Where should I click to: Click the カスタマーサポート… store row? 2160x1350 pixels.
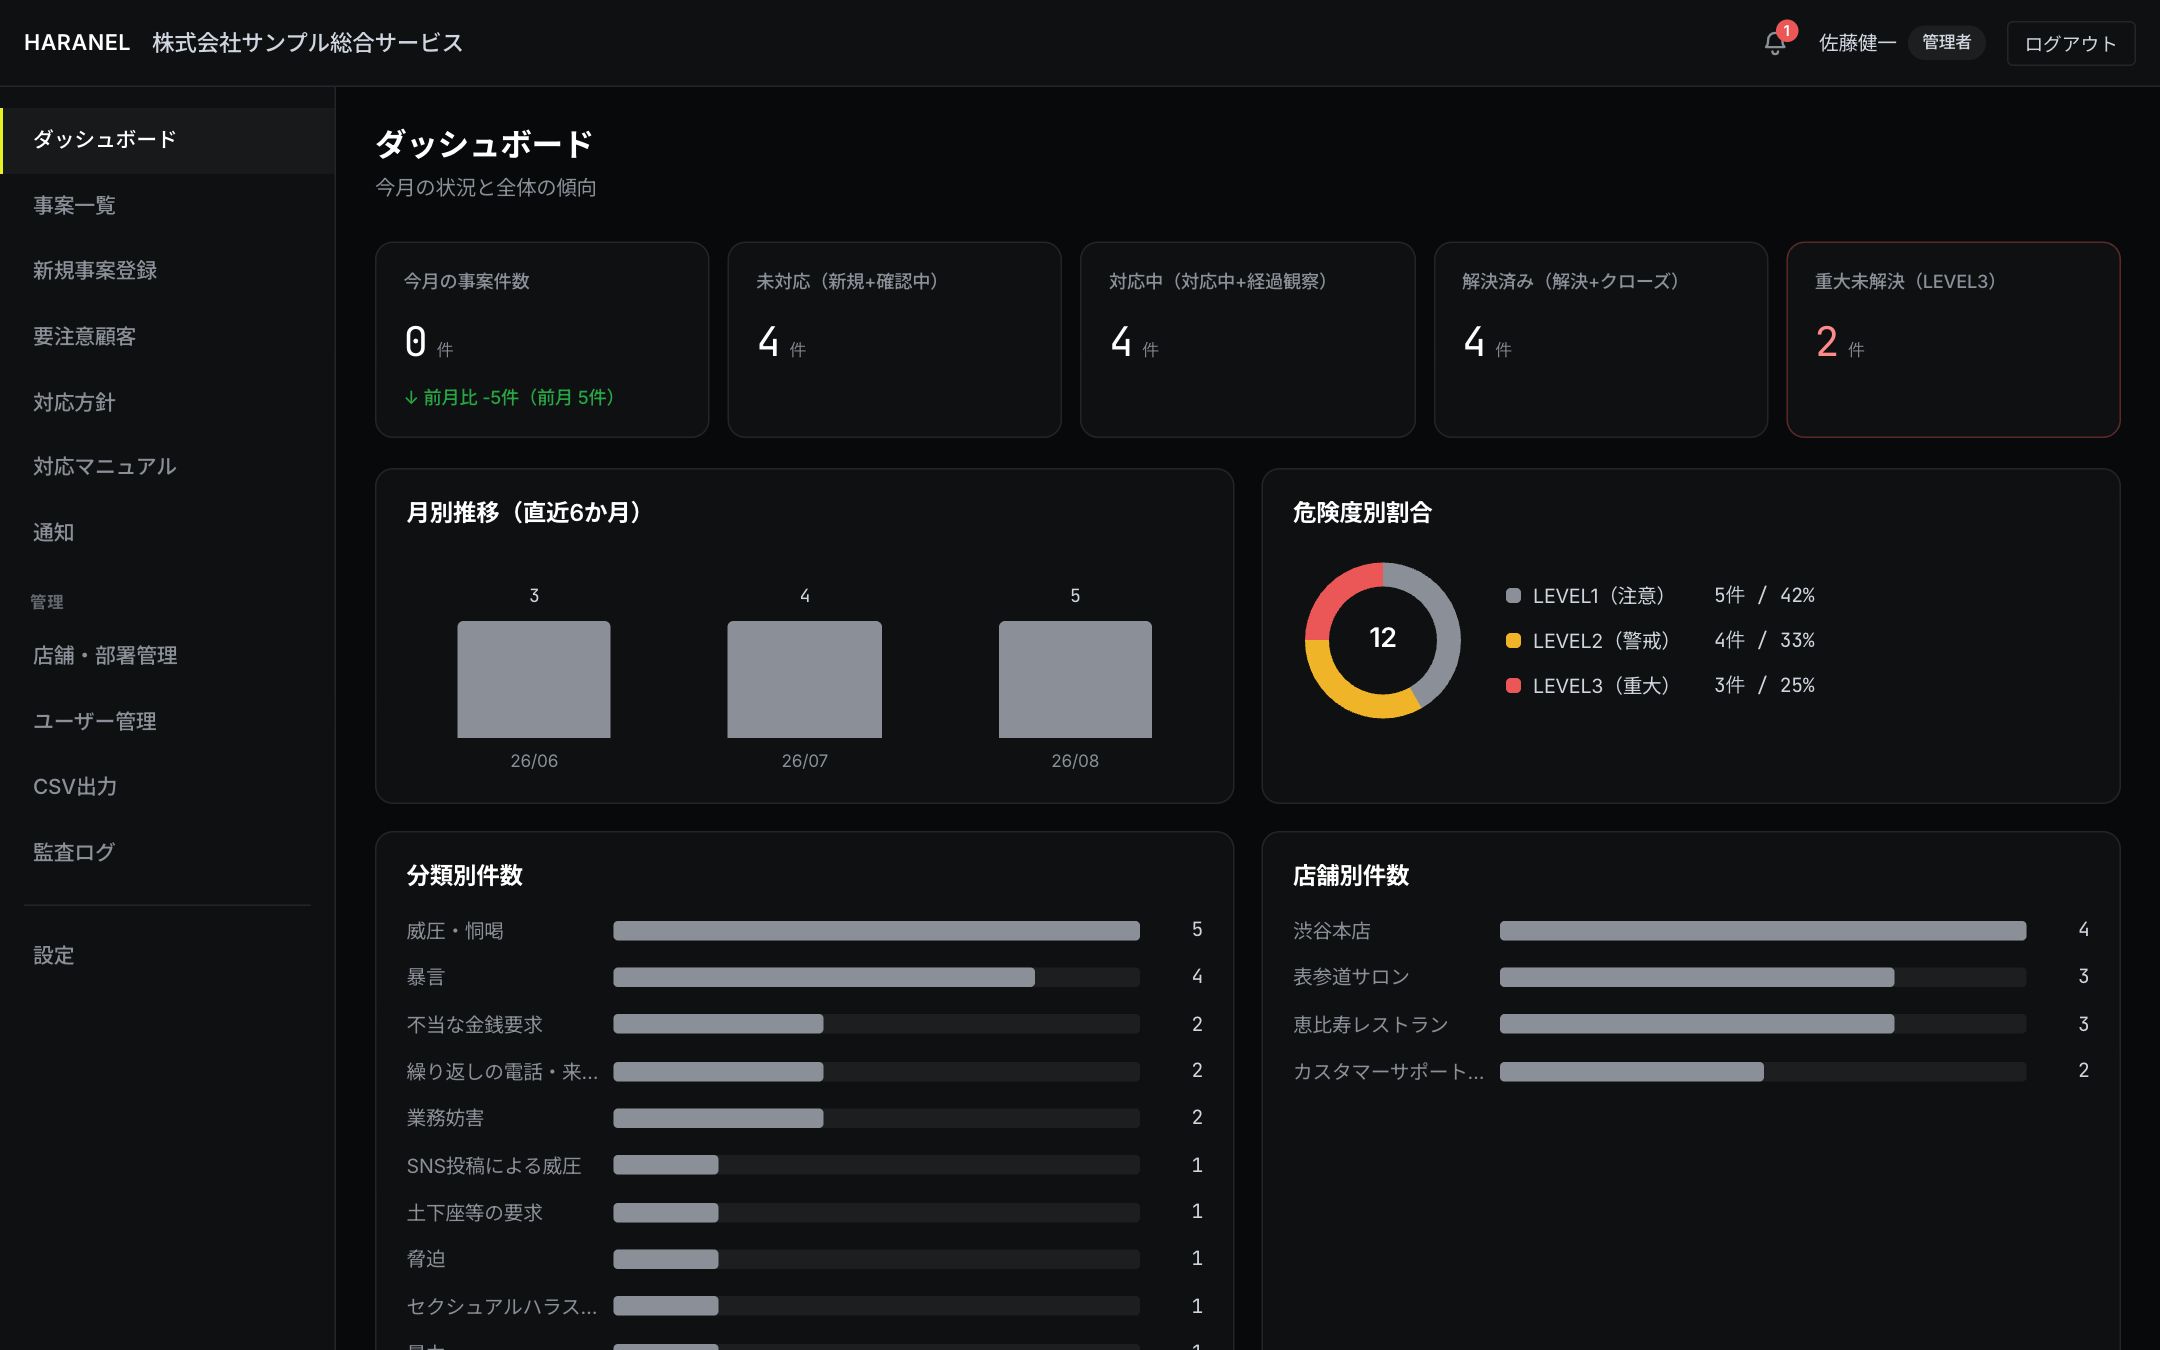tap(1690, 1071)
